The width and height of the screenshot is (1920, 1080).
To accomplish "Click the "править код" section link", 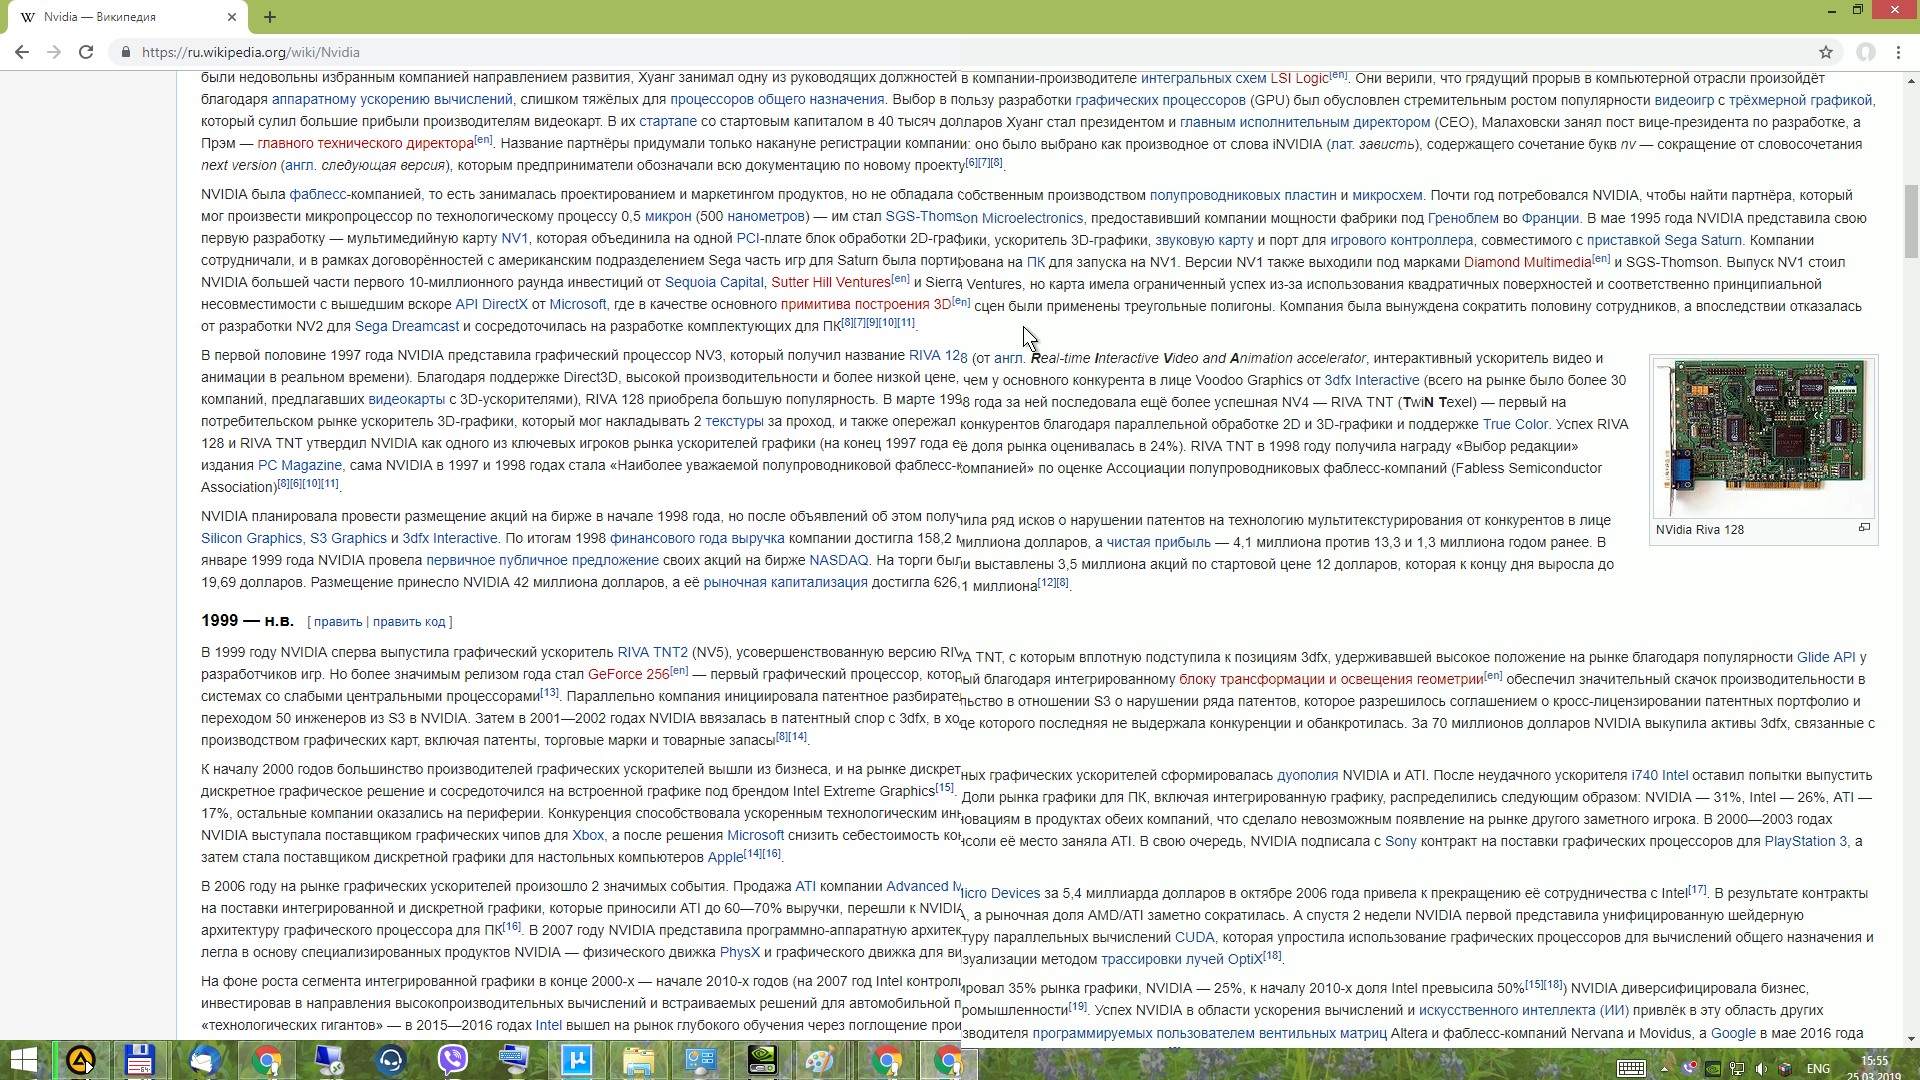I will pyautogui.click(x=409, y=622).
